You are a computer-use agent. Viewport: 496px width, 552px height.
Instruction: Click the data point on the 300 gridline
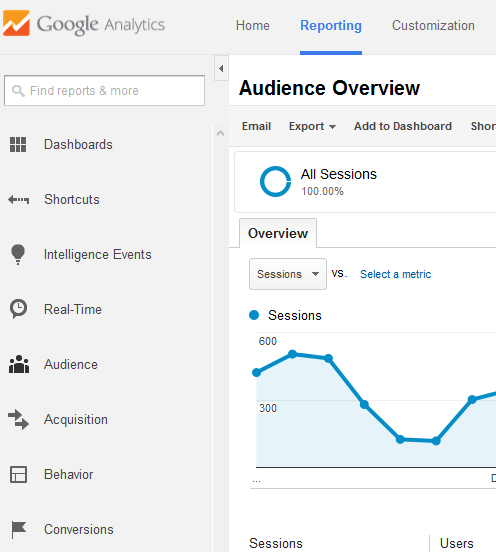coord(472,400)
